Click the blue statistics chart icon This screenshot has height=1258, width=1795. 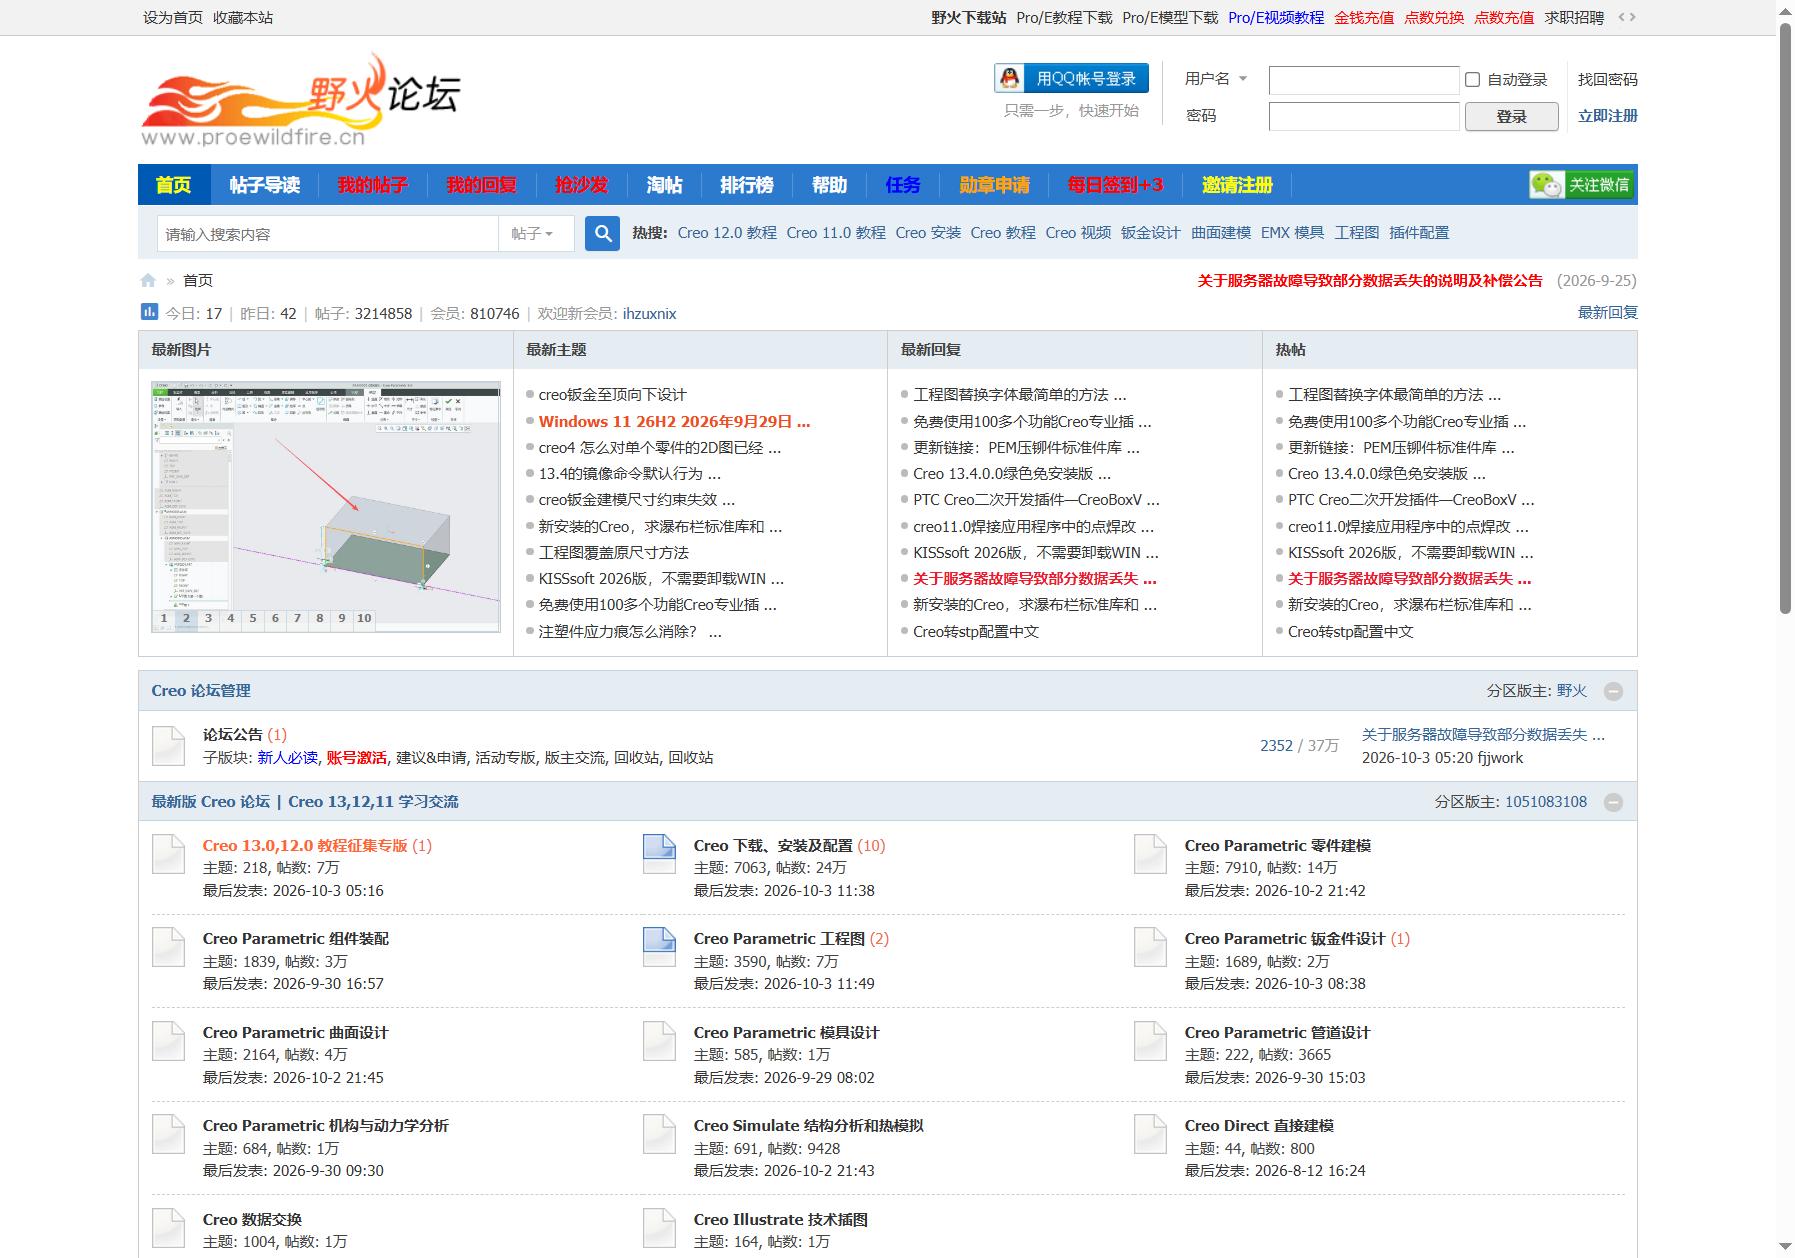[149, 312]
